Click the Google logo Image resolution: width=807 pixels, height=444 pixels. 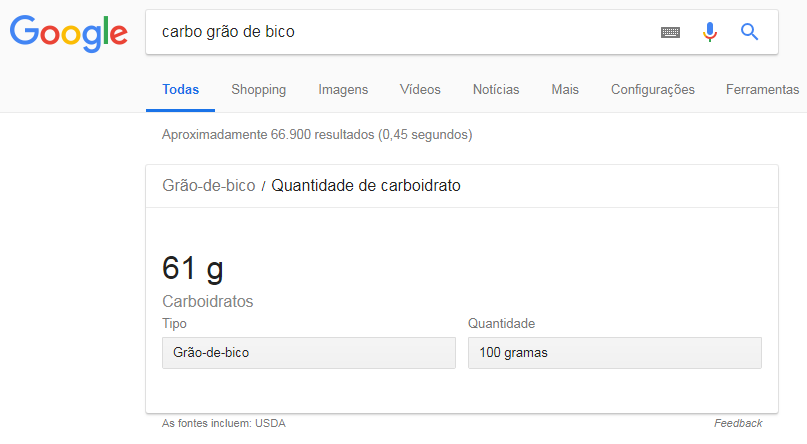pyautogui.click(x=68, y=33)
